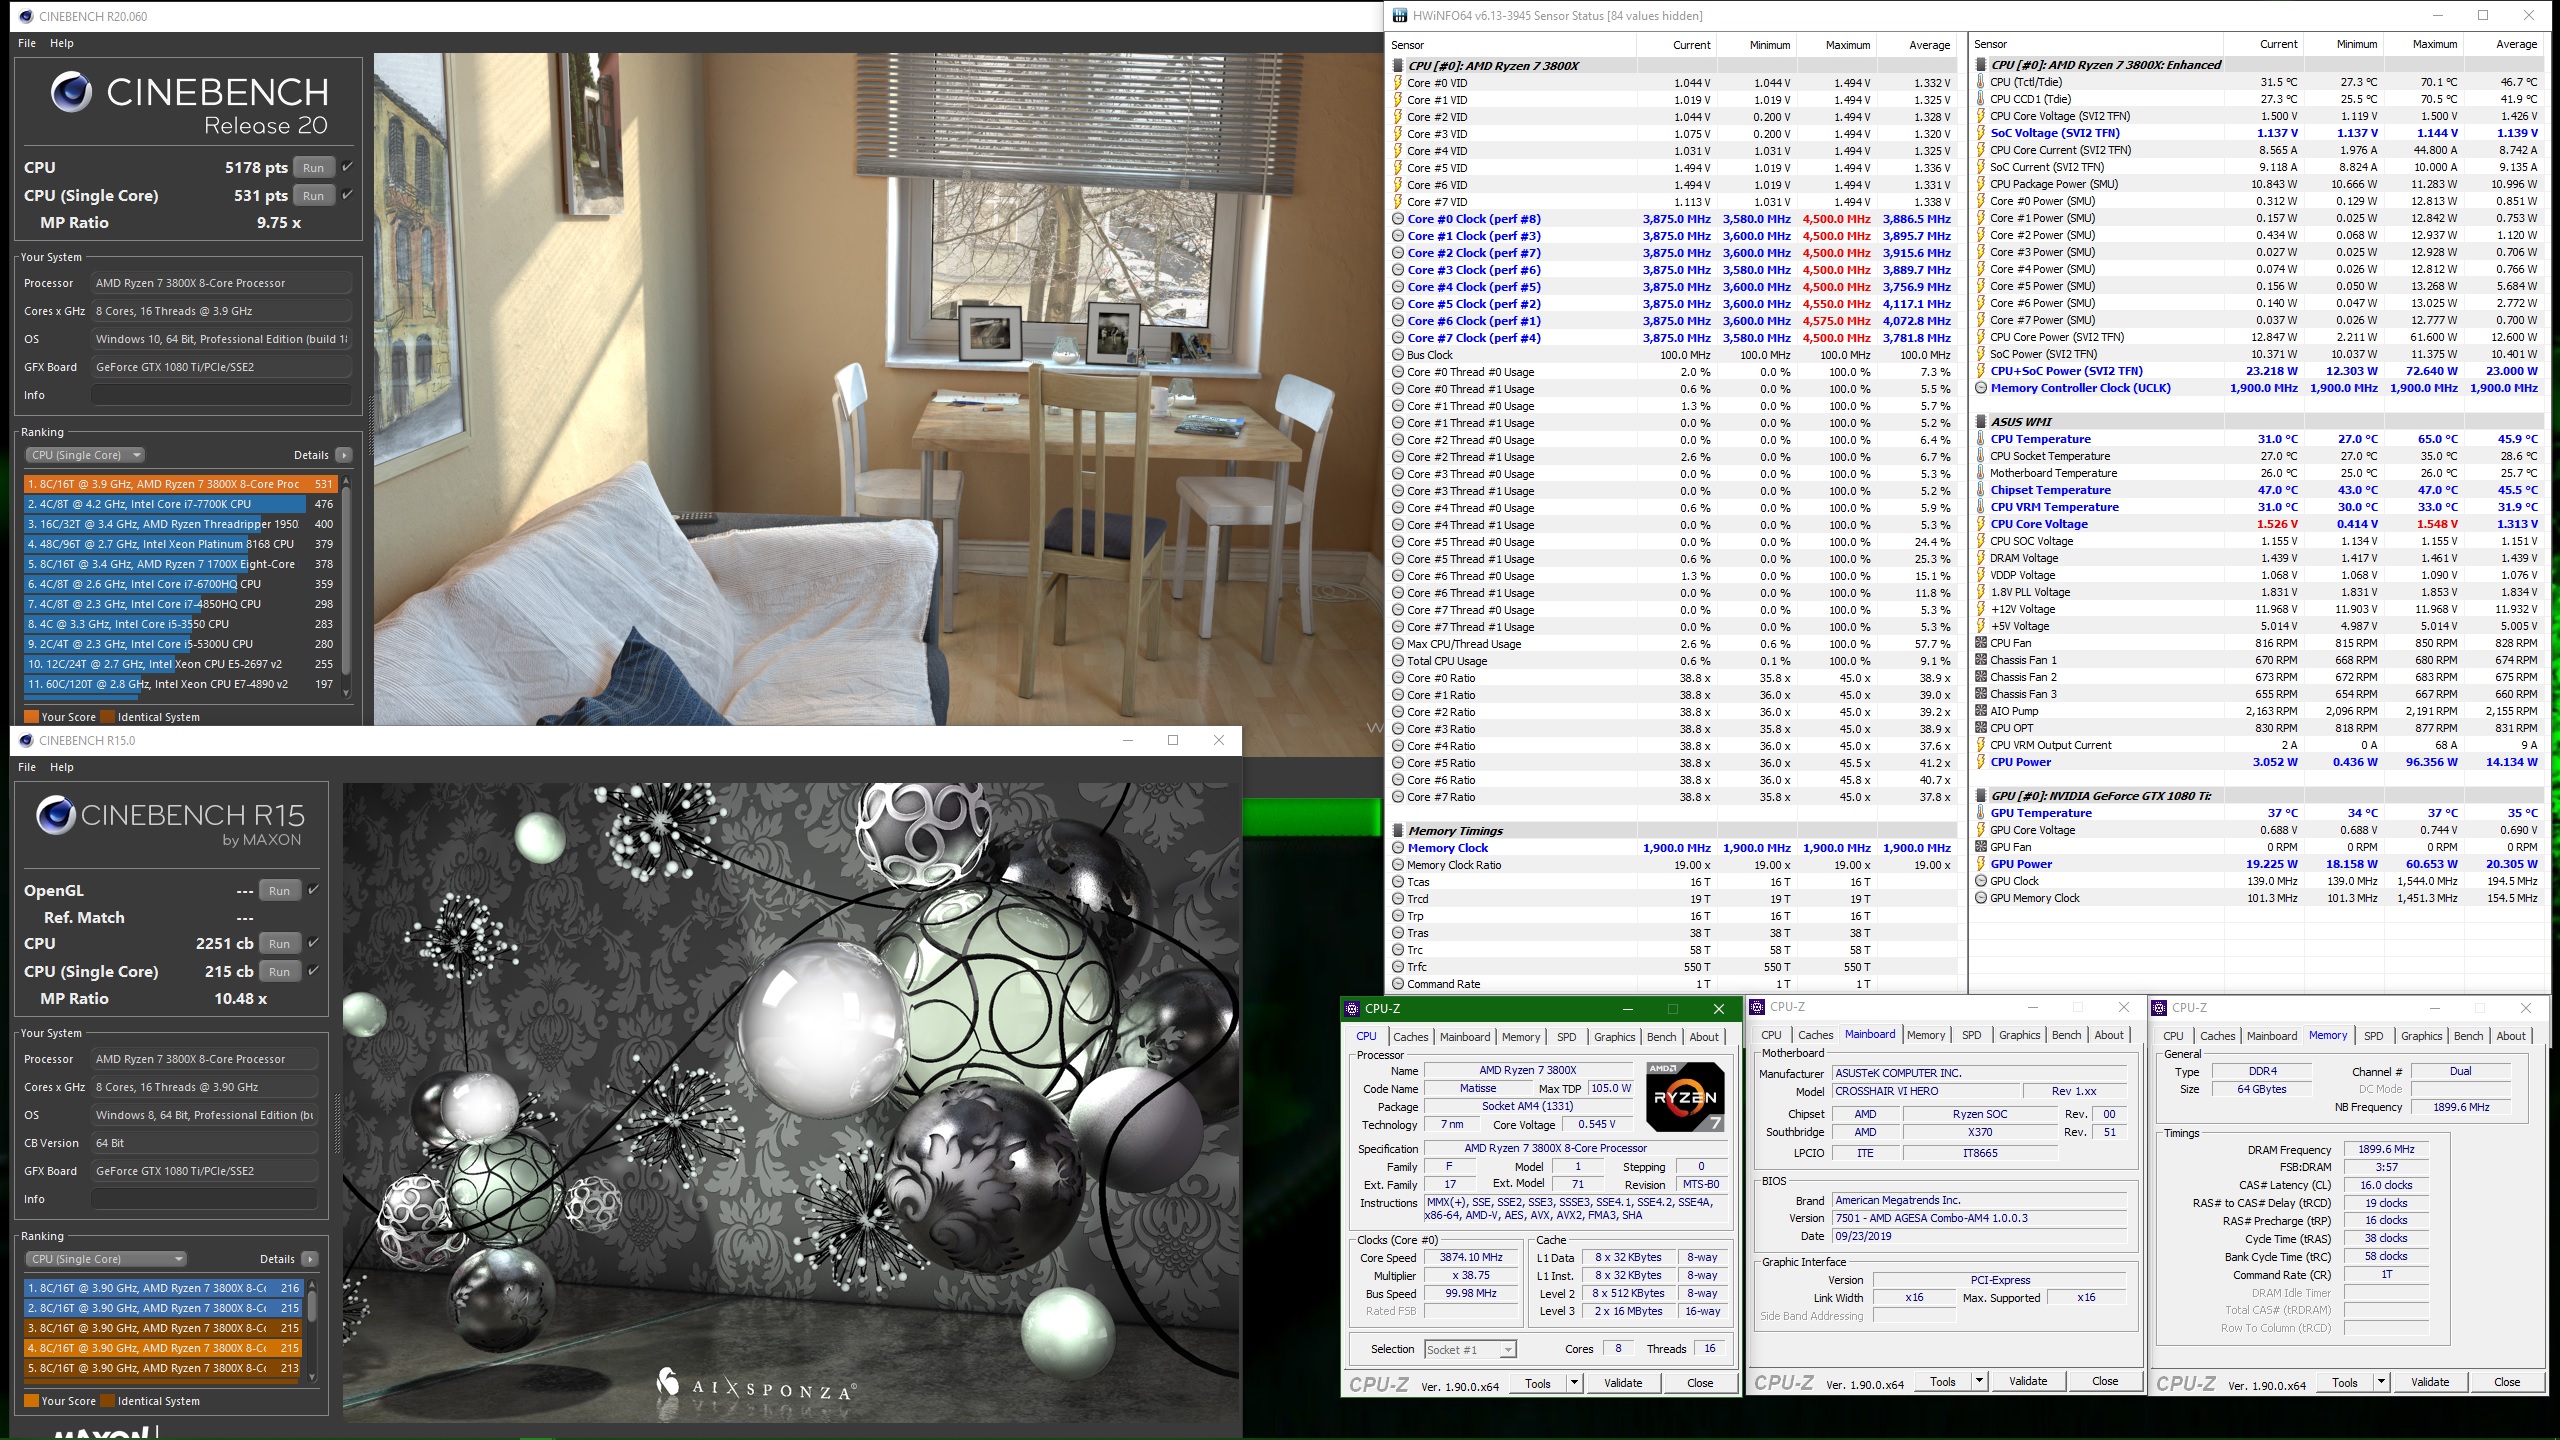The width and height of the screenshot is (2560, 1440).
Task: Click the R20 Info text field
Action: [x=220, y=395]
